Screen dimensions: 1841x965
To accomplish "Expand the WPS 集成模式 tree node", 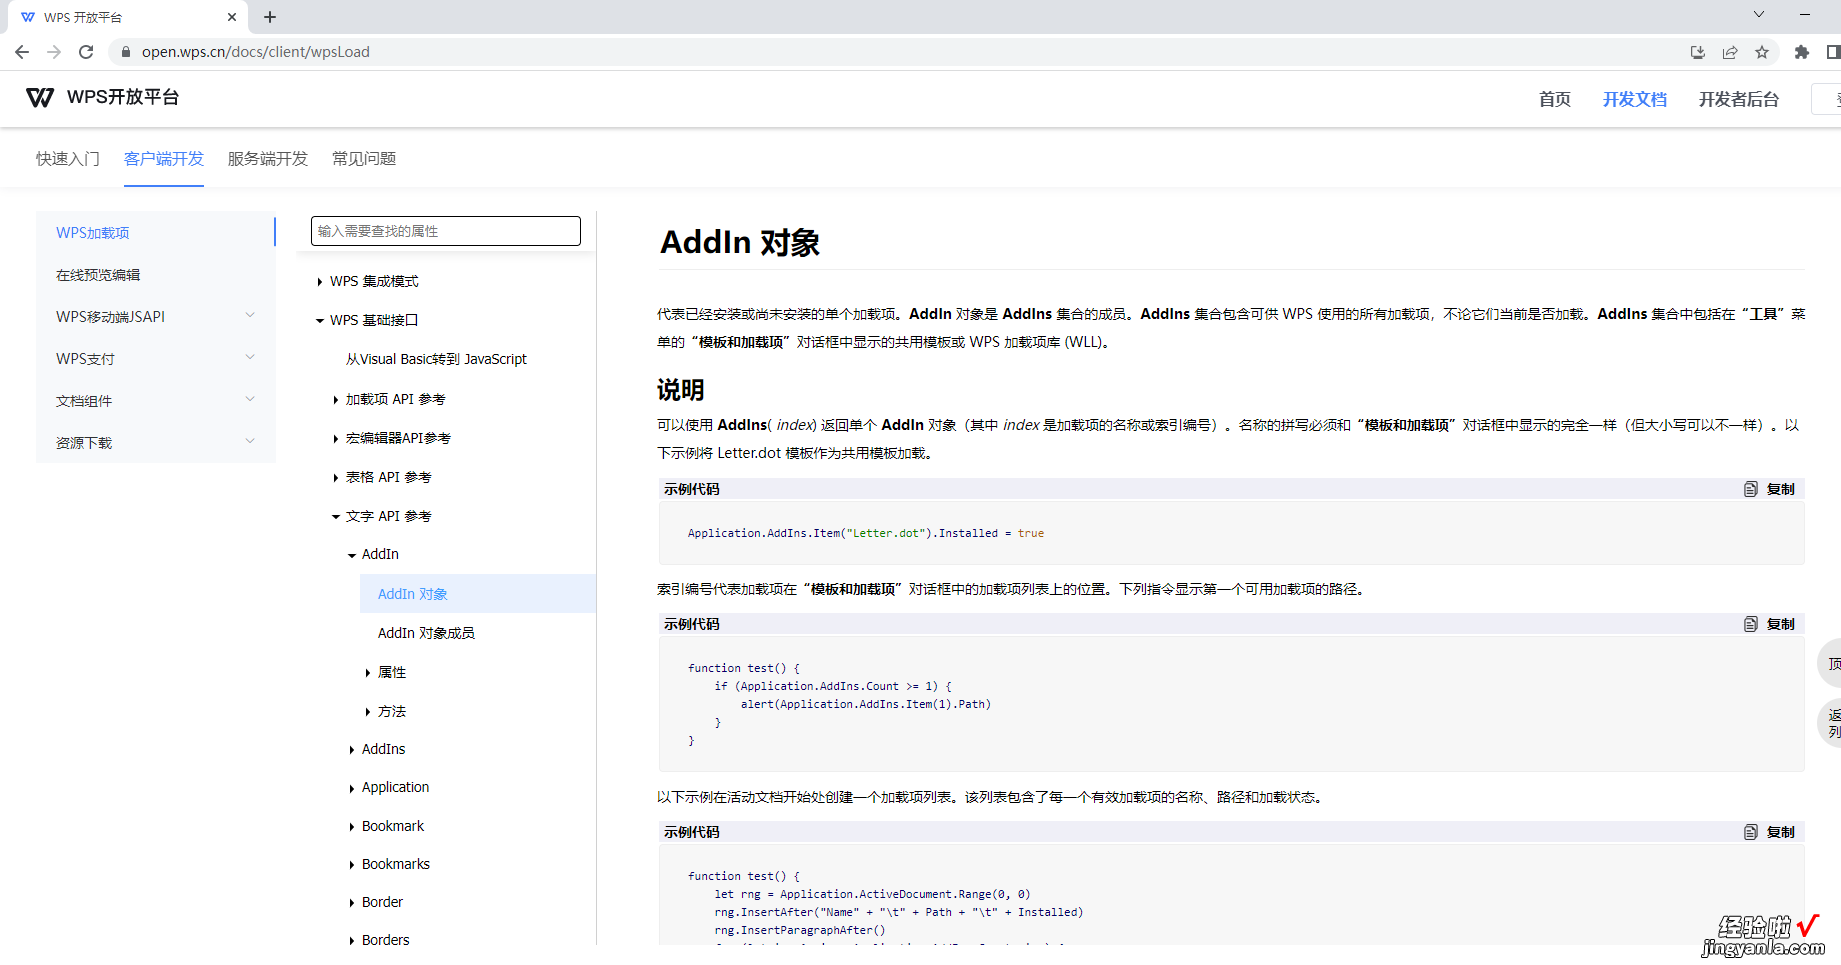I will click(320, 282).
